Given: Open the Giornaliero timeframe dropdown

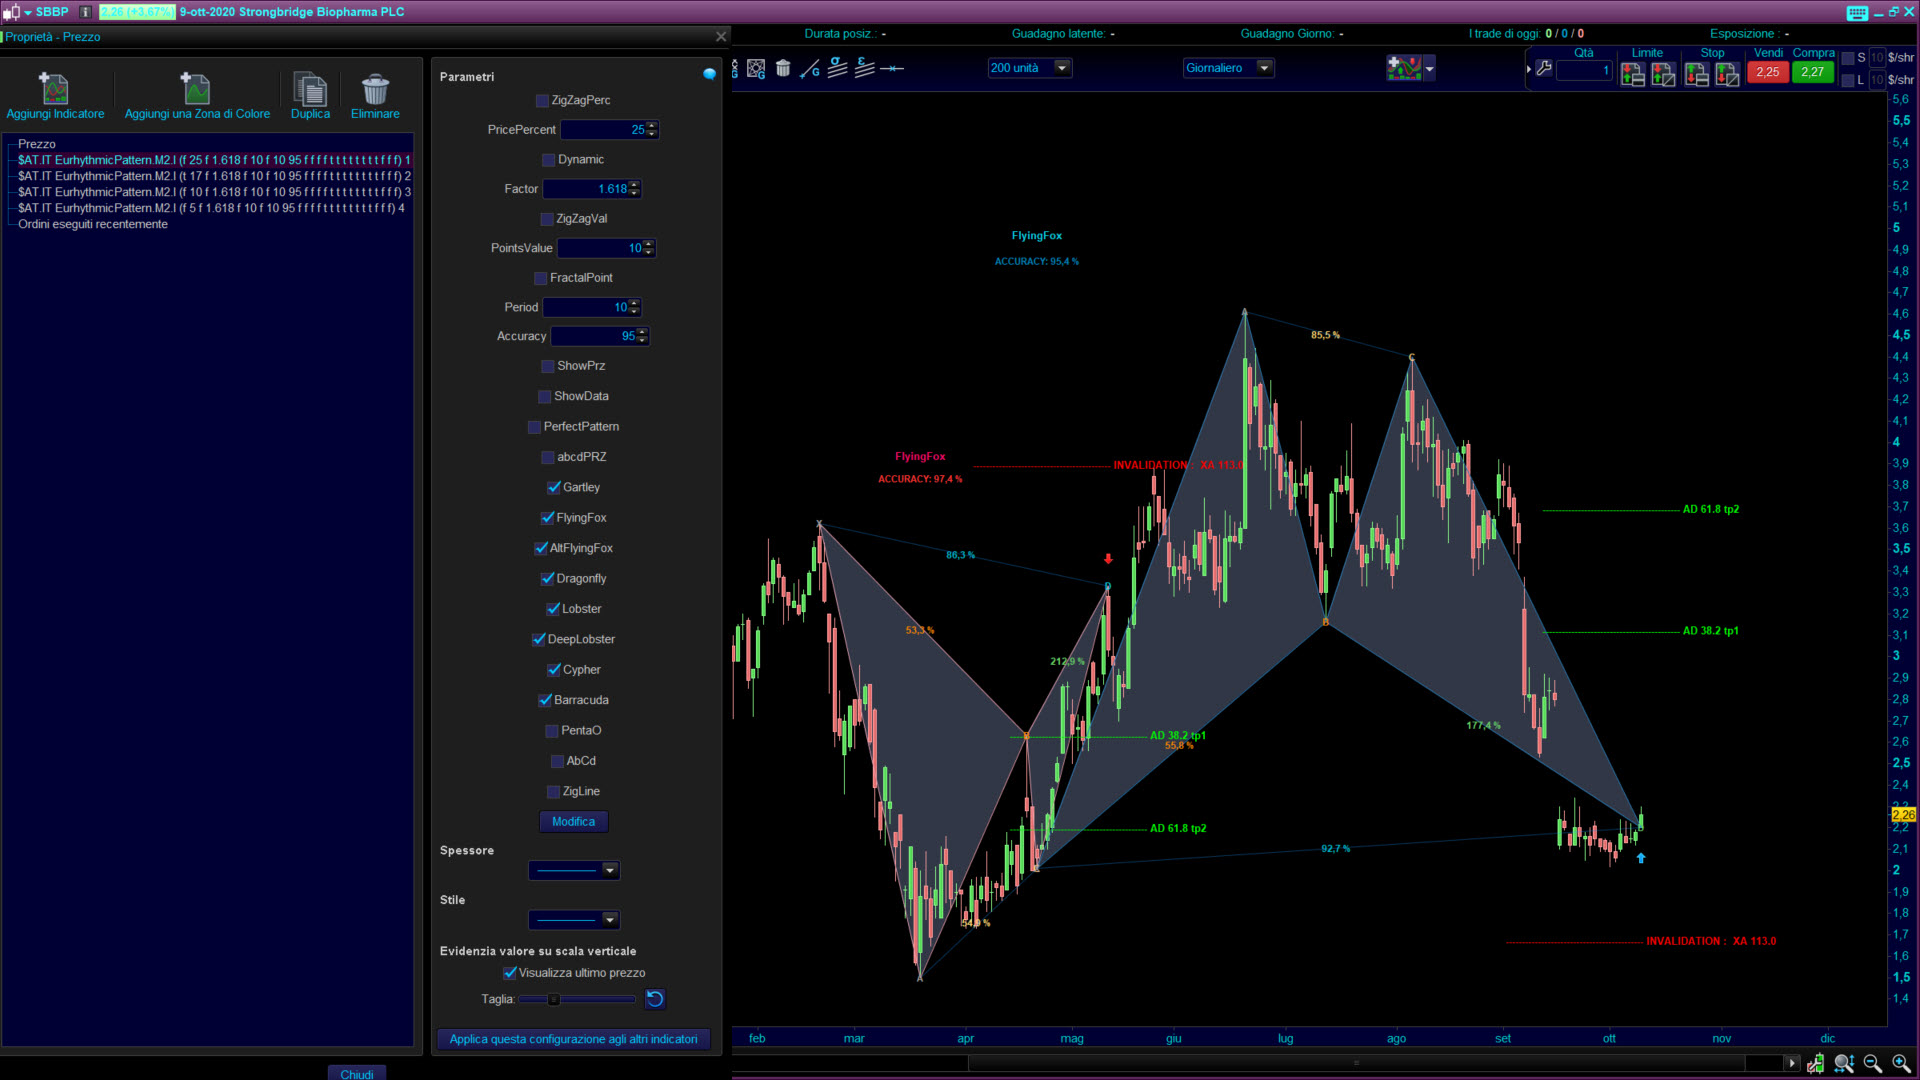Looking at the screenshot, I should 1264,68.
